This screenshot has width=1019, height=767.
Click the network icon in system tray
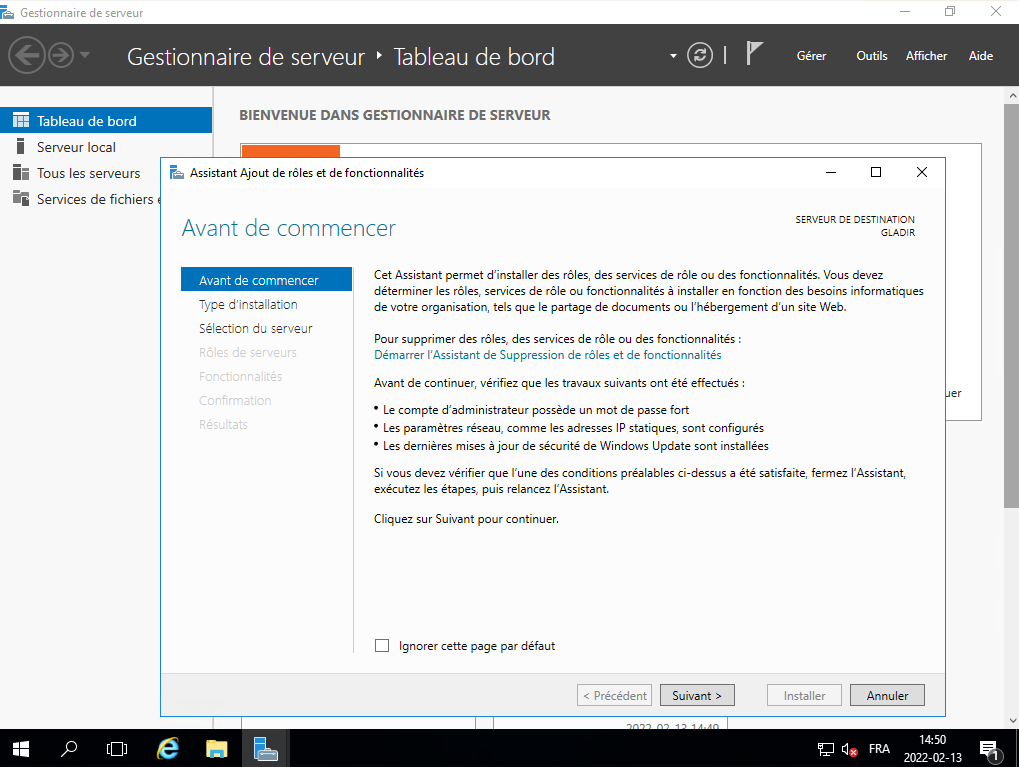coord(825,749)
